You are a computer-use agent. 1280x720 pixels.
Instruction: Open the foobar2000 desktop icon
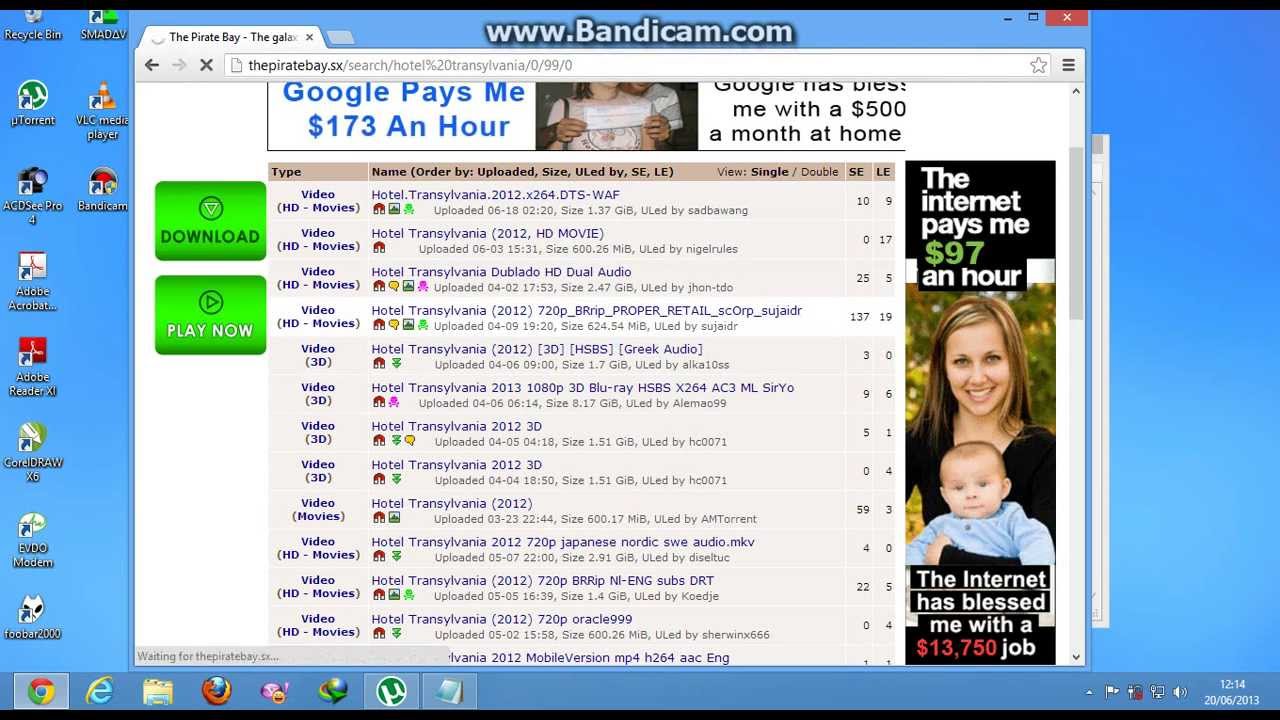[x=33, y=617]
